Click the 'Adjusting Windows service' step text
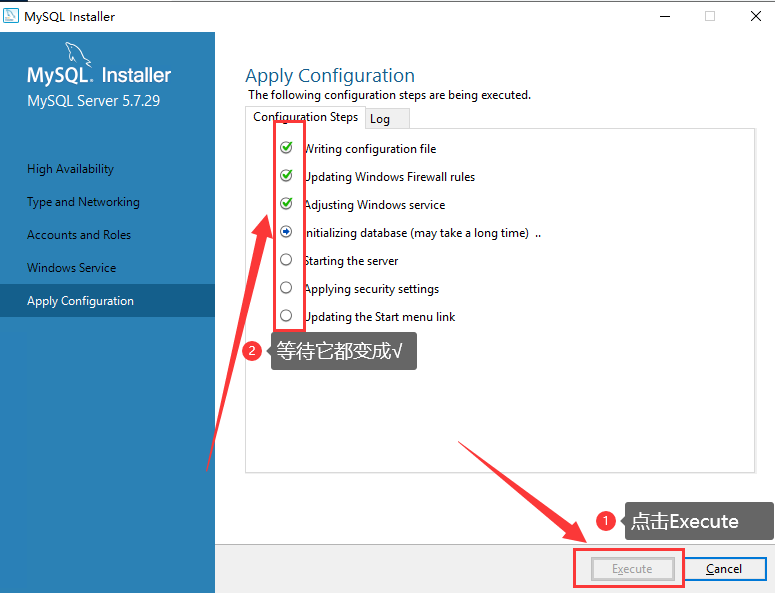 pyautogui.click(x=375, y=205)
